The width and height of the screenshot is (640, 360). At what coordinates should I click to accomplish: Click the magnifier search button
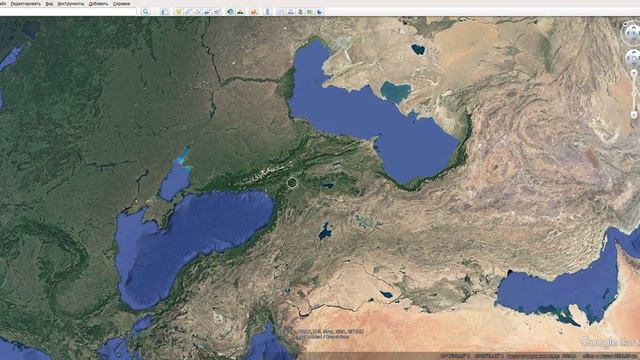(x=145, y=12)
